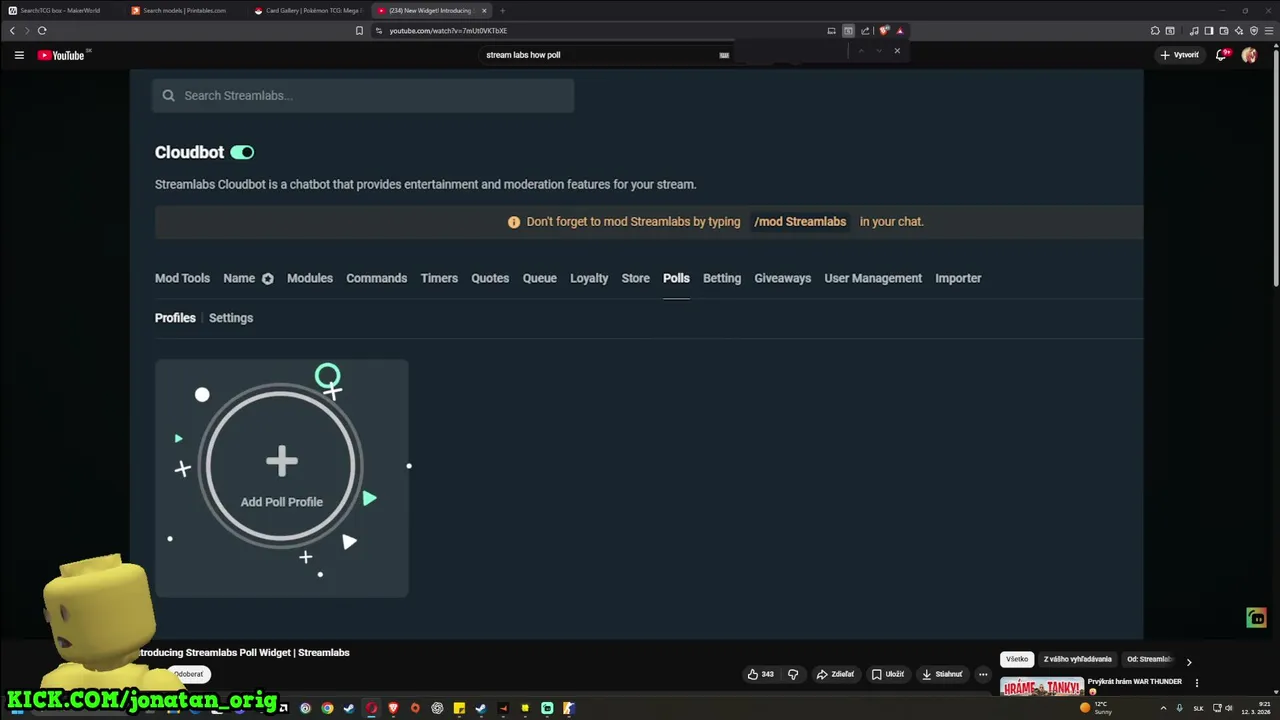Close the find bar with X
Screen dimensions: 1280x720
pyautogui.click(x=897, y=51)
